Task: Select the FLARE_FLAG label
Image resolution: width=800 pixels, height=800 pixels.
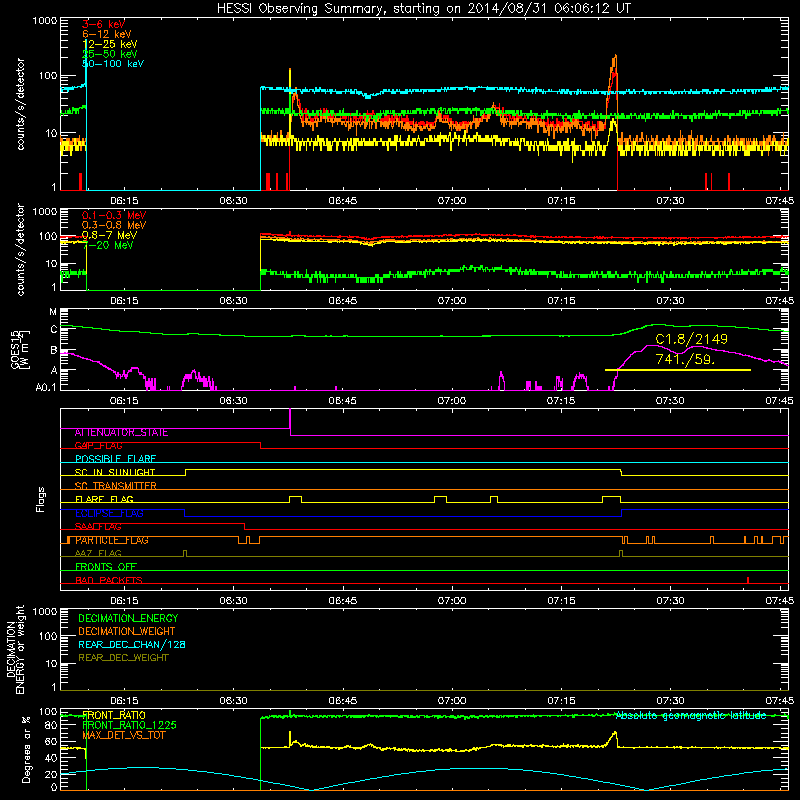Action: click(x=104, y=499)
